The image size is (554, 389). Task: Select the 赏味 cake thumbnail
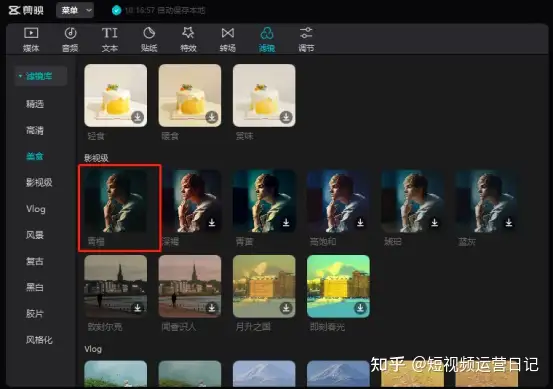click(264, 95)
